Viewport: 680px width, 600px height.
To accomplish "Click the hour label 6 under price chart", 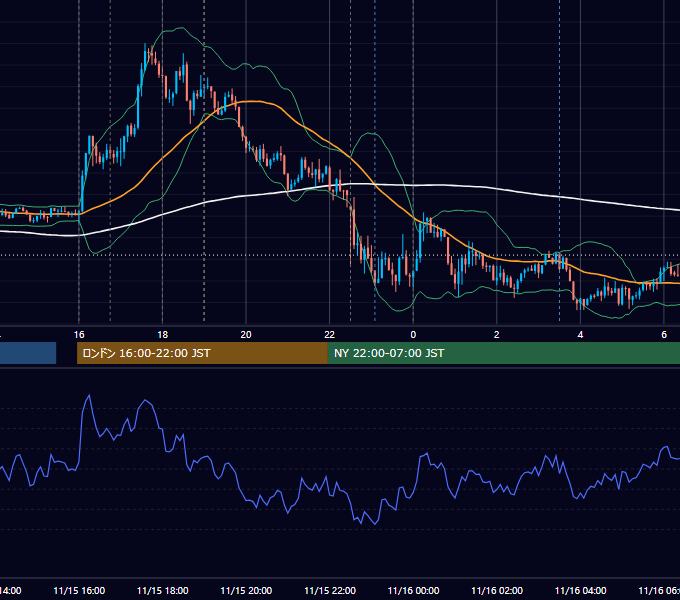I will point(664,335).
